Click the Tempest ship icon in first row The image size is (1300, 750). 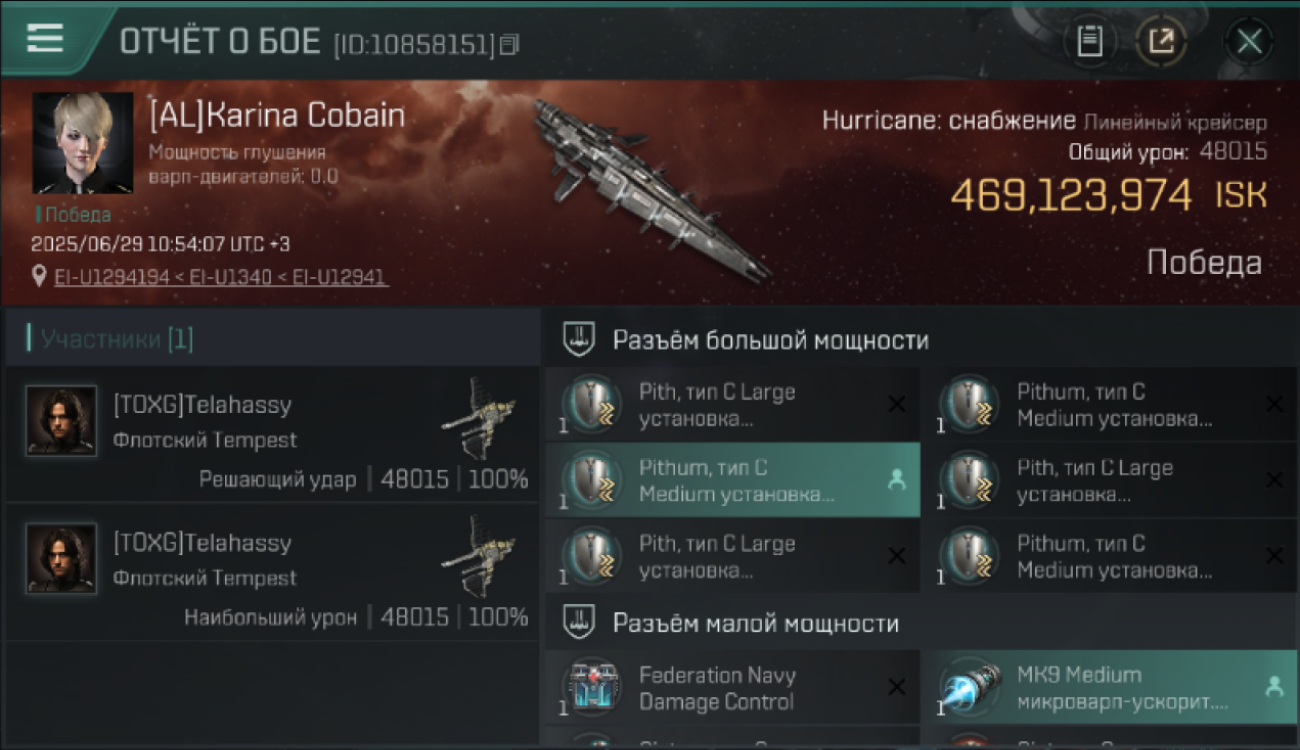[x=479, y=417]
